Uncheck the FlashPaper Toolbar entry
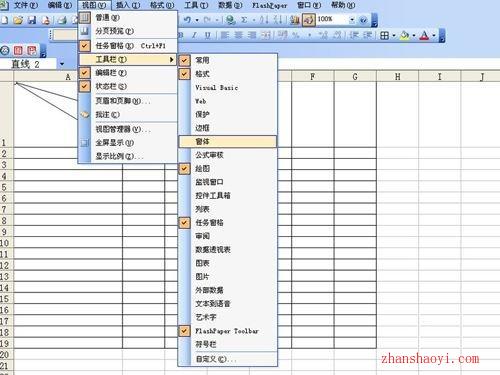This screenshot has width=500, height=375. [x=227, y=331]
